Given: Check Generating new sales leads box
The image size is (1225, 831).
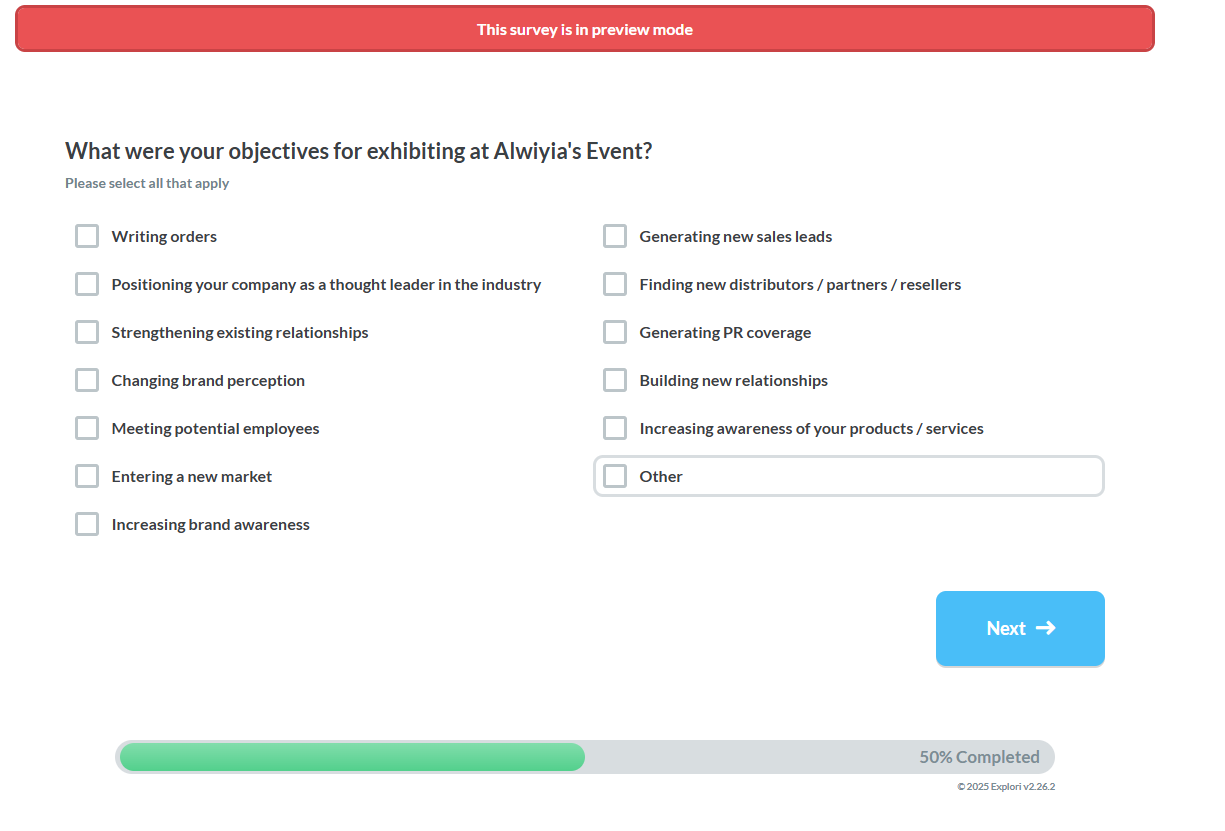Looking at the screenshot, I should click(x=615, y=237).
